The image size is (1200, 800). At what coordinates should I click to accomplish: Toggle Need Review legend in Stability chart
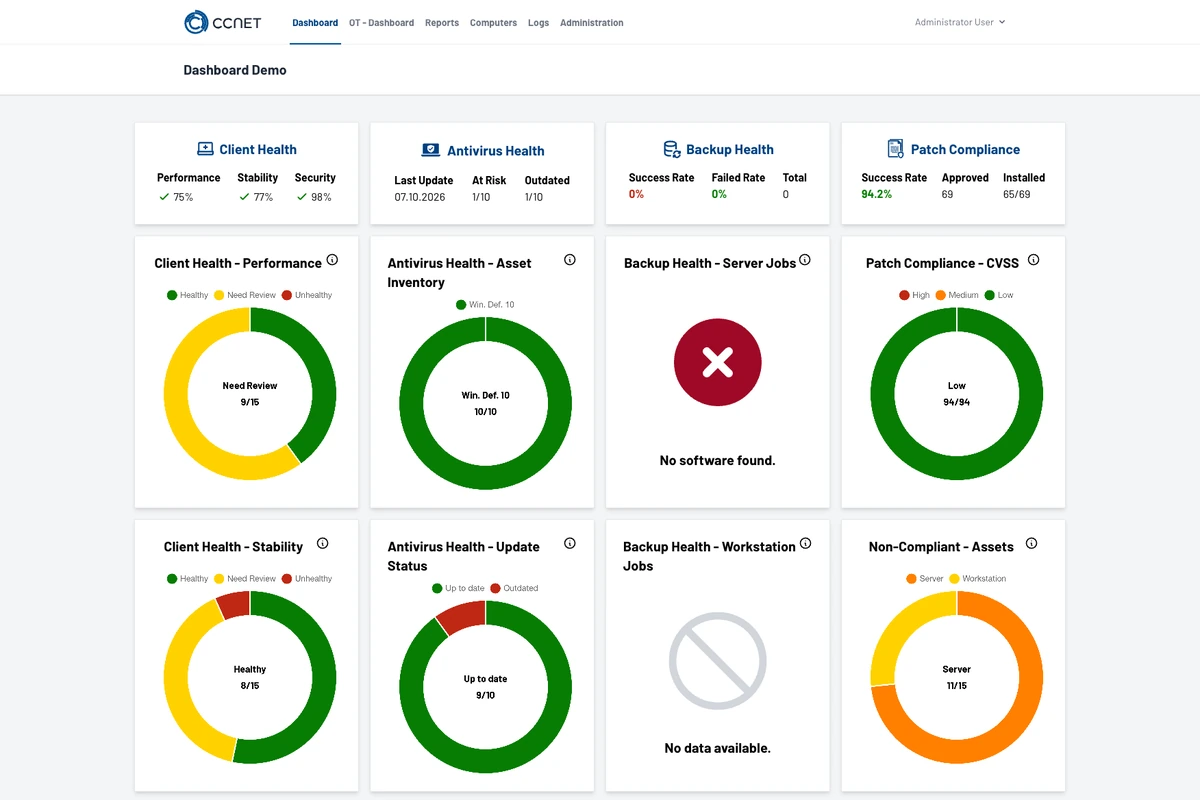244,579
